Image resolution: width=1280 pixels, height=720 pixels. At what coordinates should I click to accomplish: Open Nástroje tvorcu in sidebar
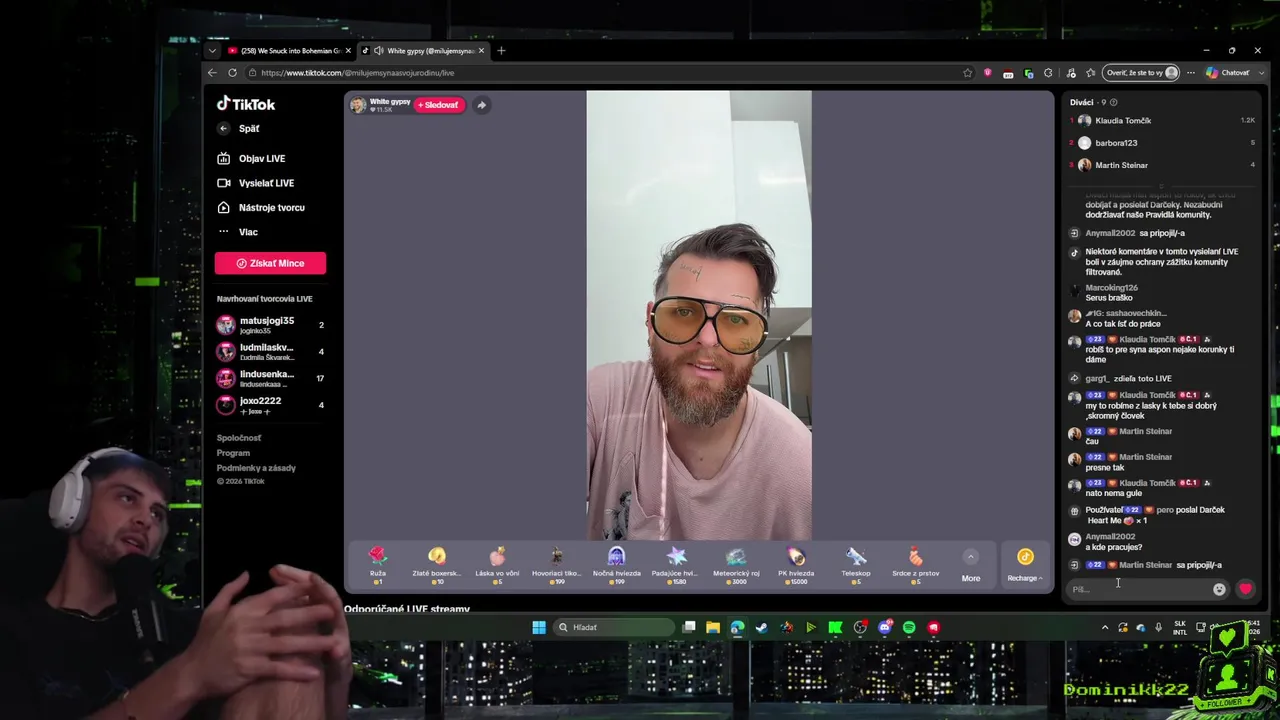point(261,207)
